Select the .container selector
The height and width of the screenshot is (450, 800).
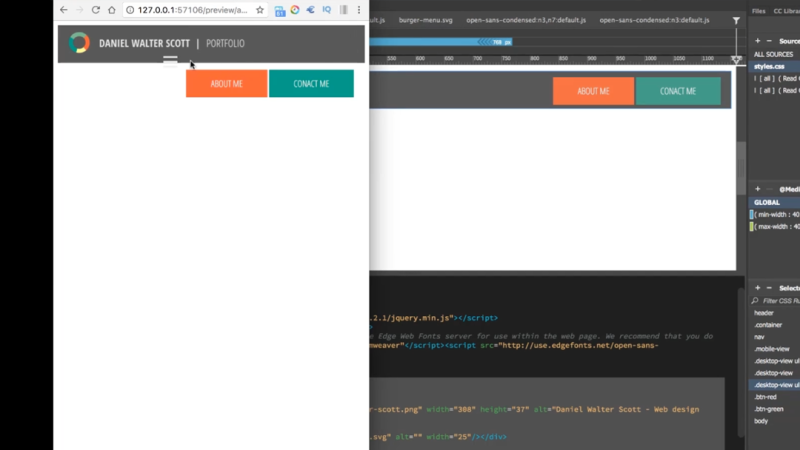point(768,325)
